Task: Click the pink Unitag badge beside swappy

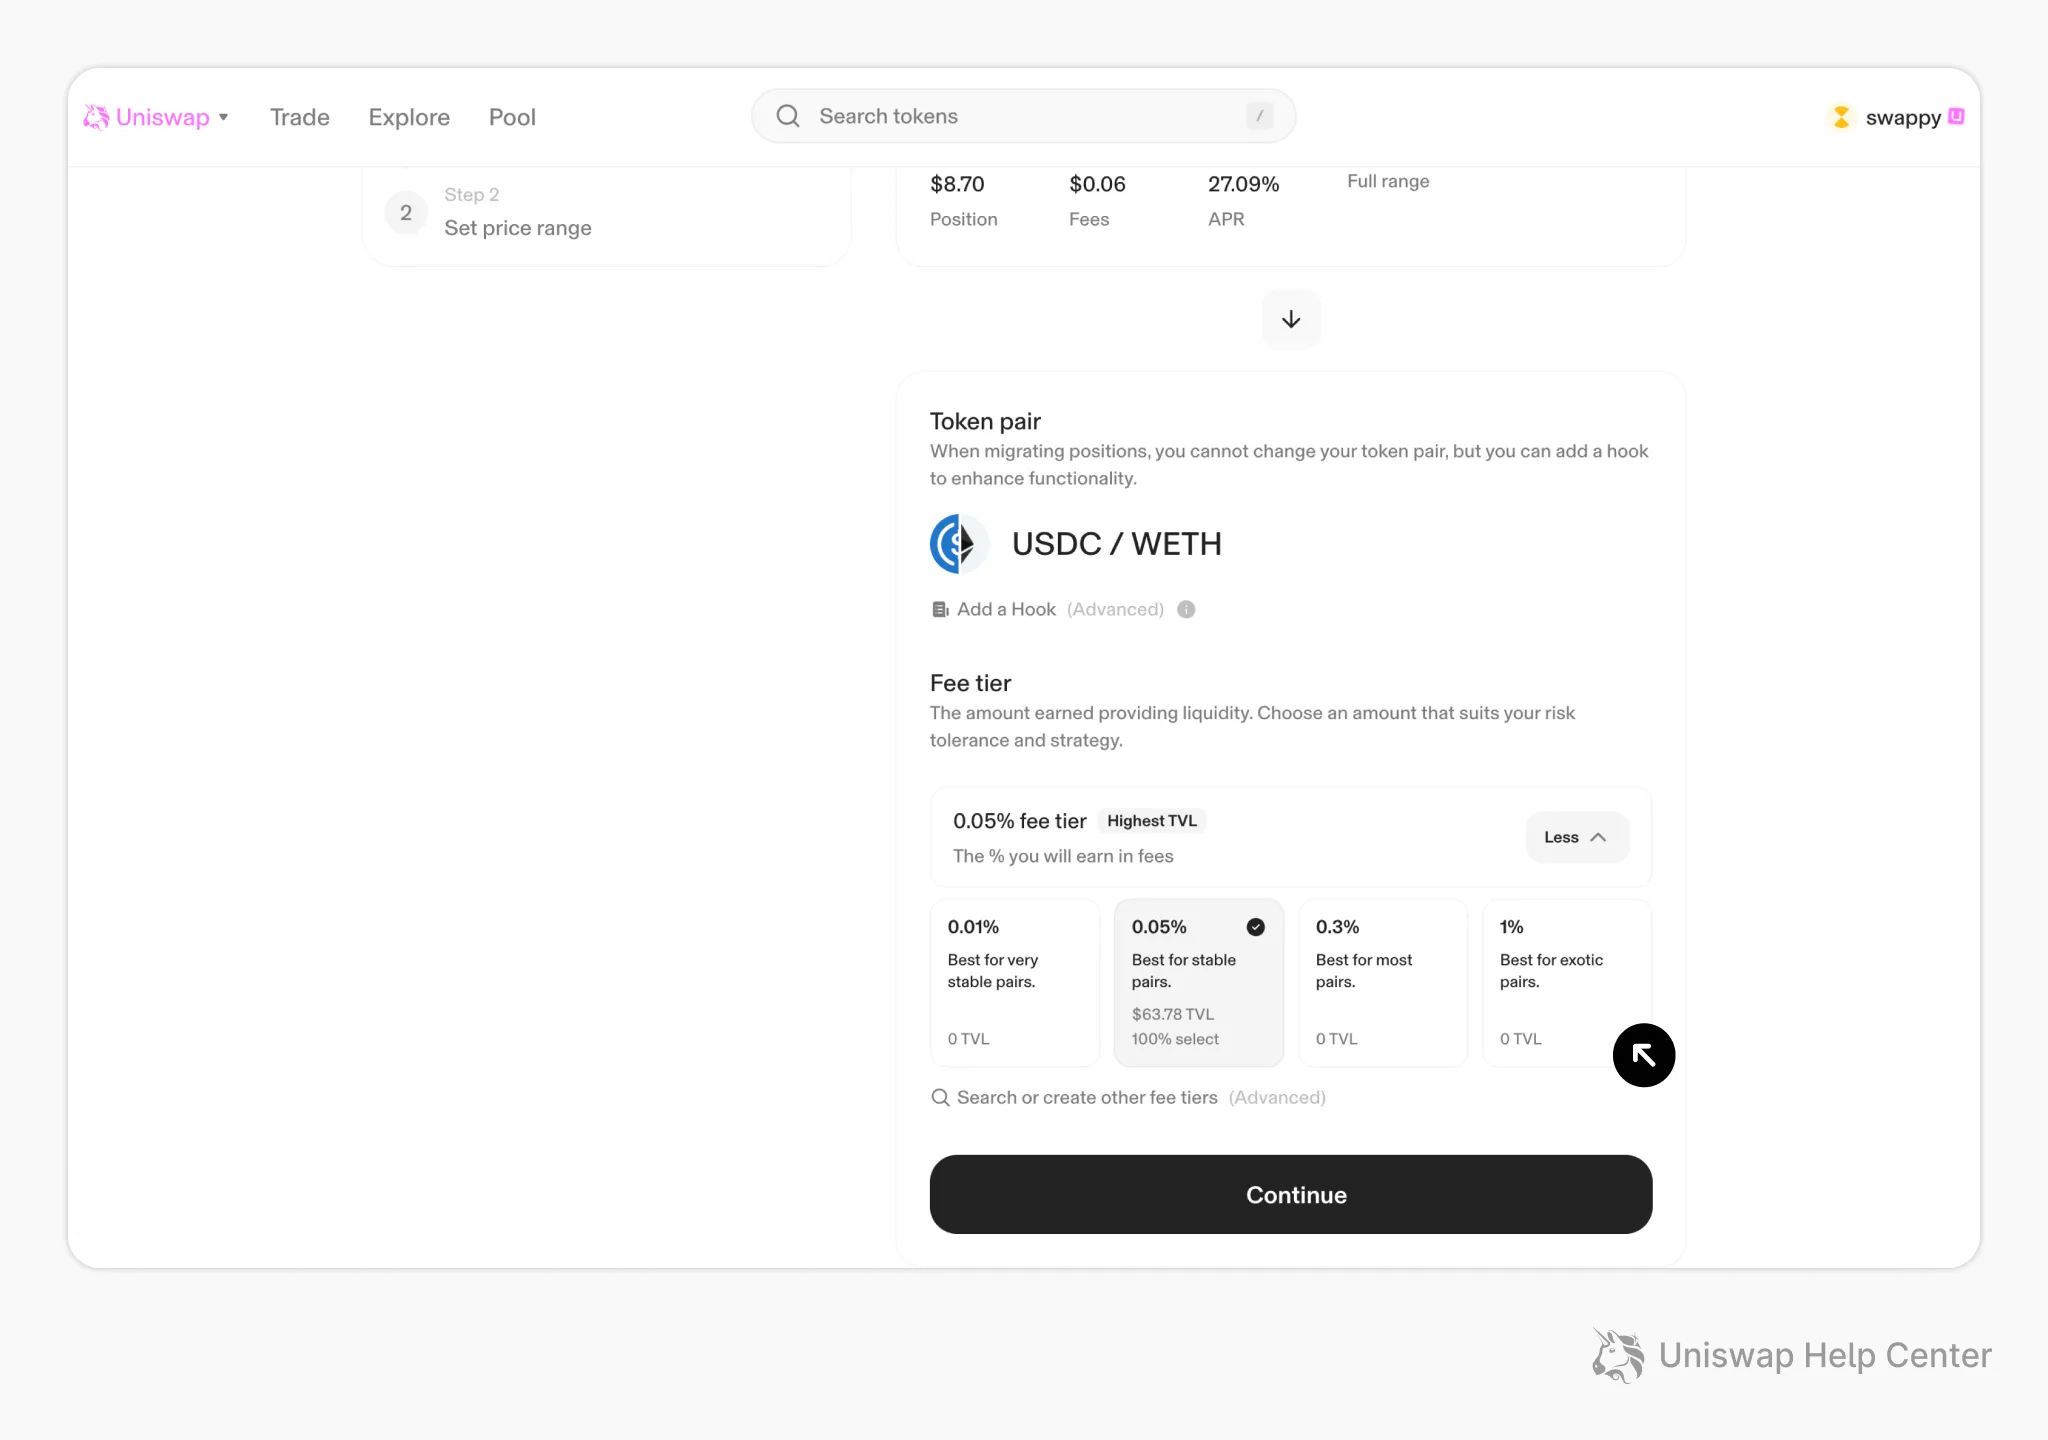Action: pyautogui.click(x=1957, y=116)
